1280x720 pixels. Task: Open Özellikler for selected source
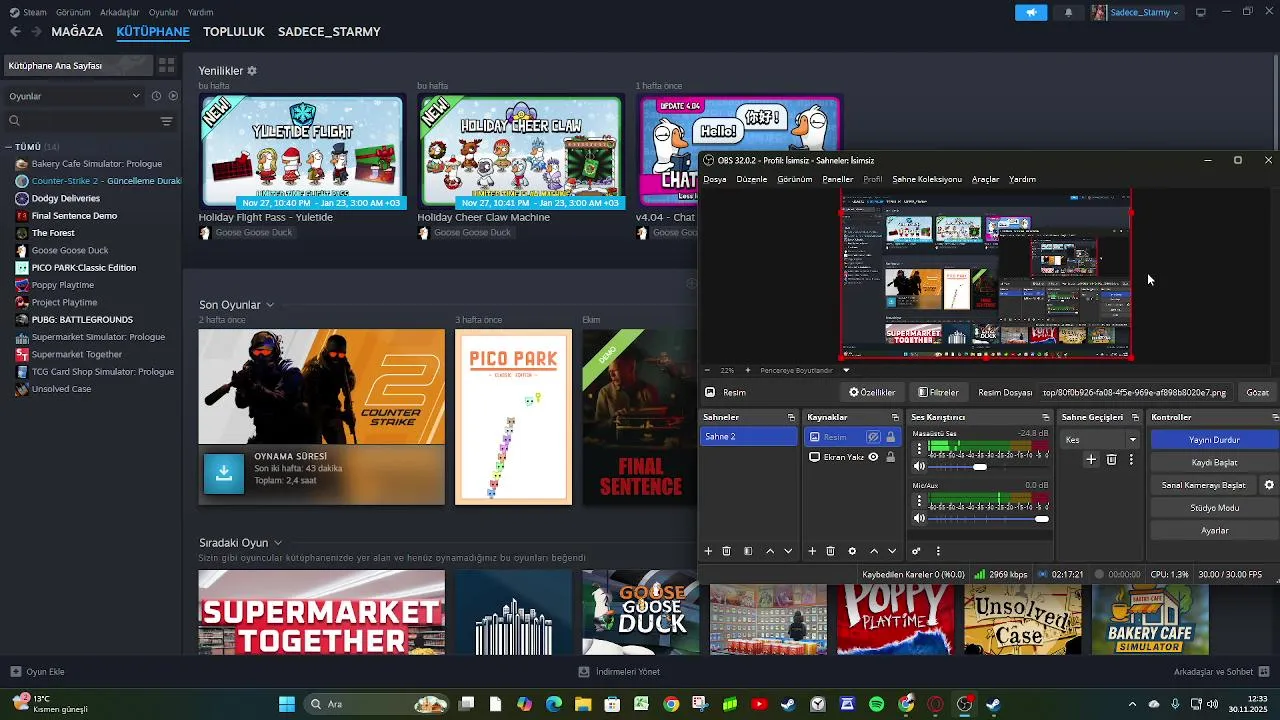pos(872,393)
